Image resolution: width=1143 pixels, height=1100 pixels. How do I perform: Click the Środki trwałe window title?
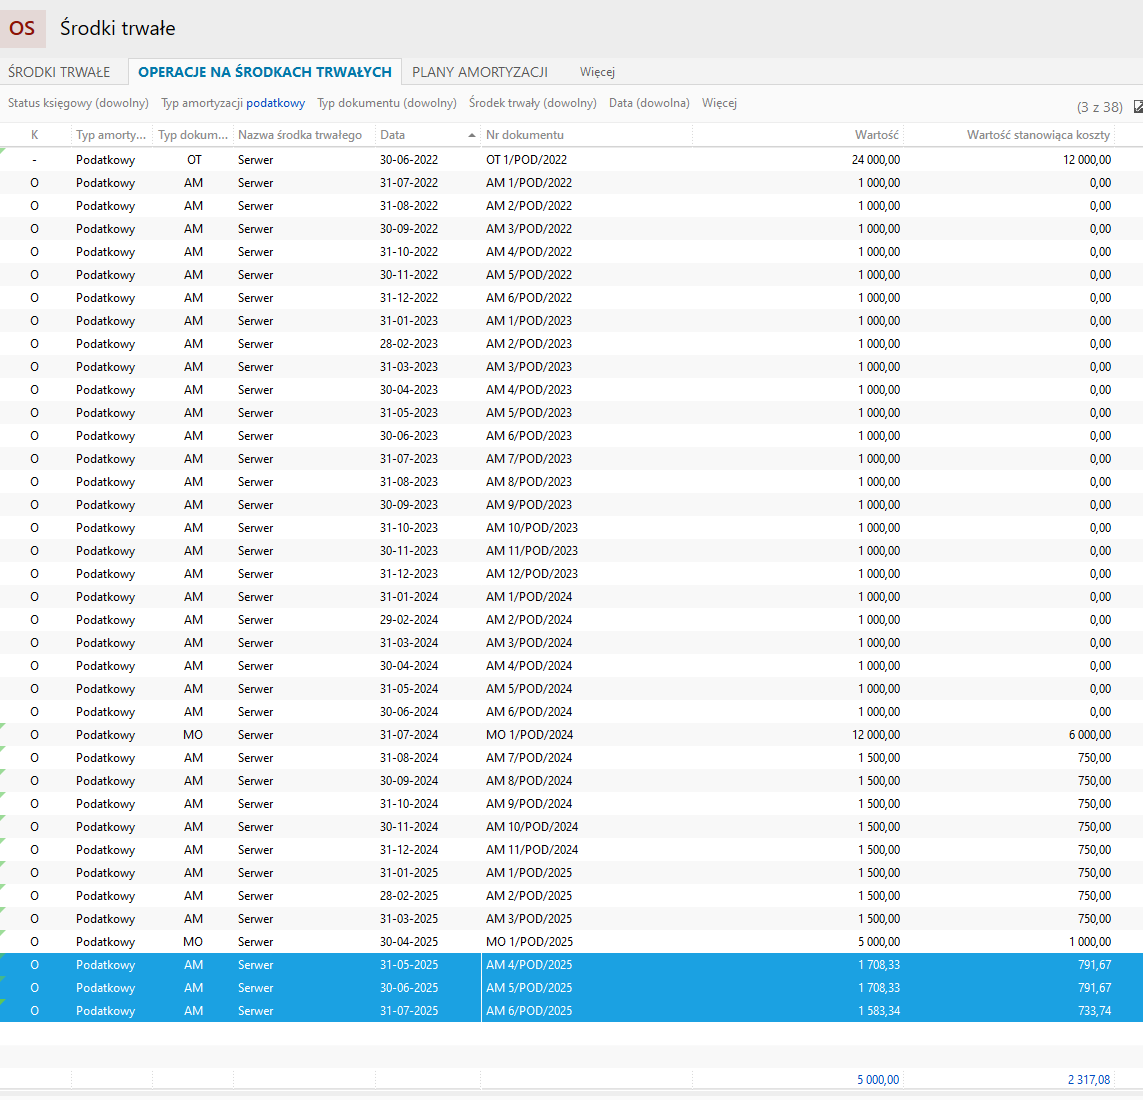(x=117, y=28)
